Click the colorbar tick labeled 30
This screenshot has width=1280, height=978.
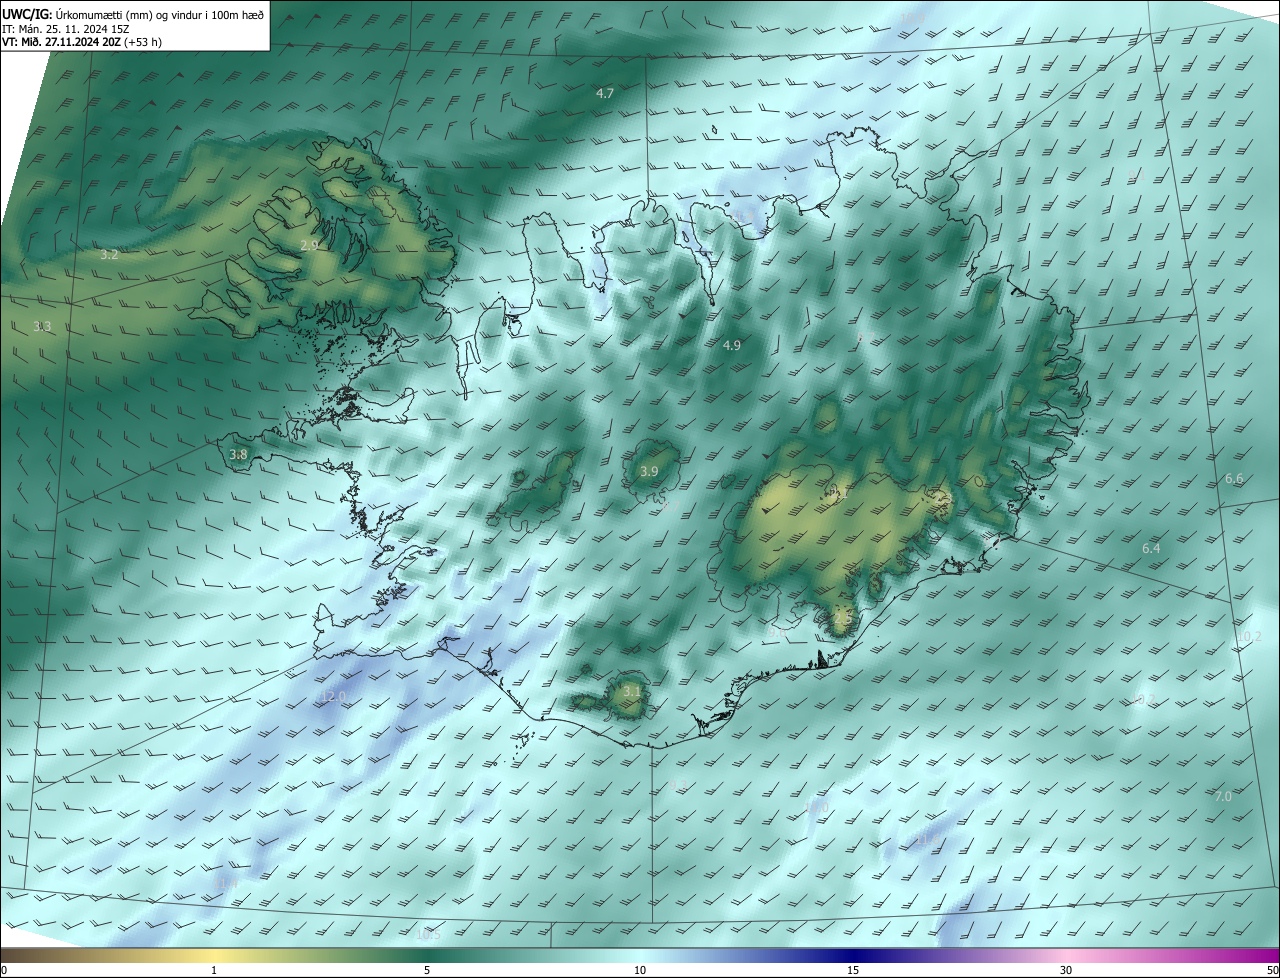tap(1066, 970)
